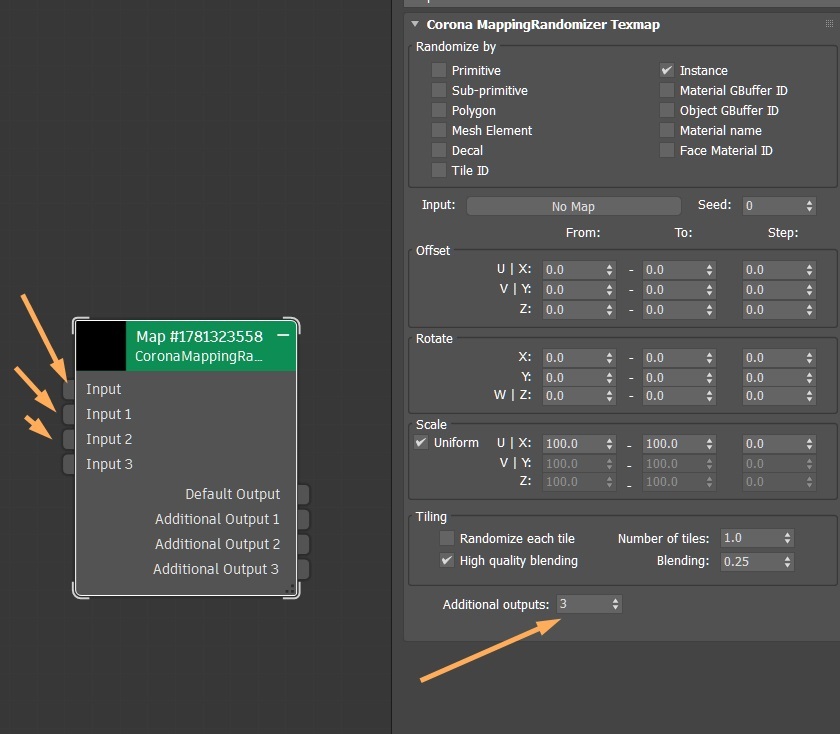
Task: Toggle the Uniform scale checkbox
Action: tap(421, 443)
